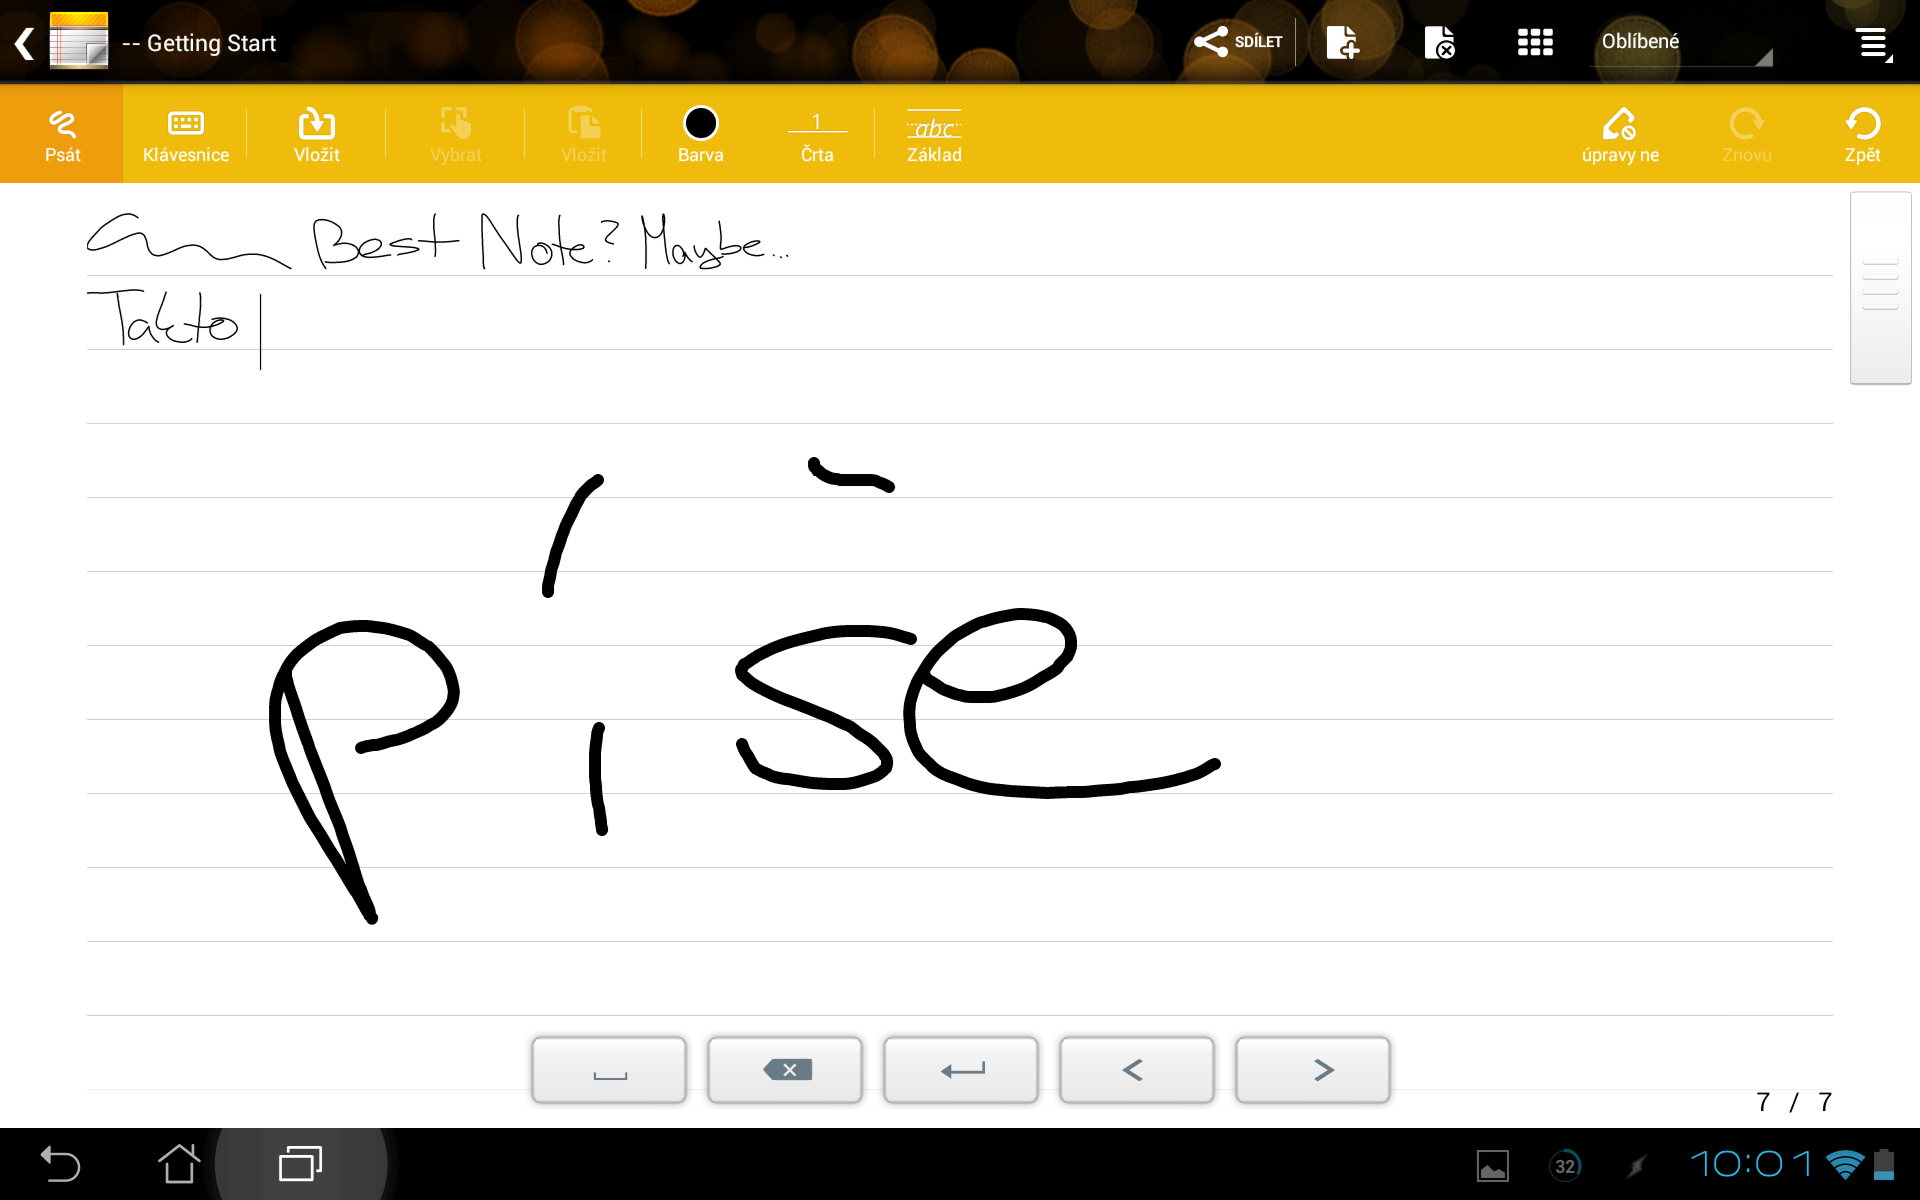Viewport: 1920px width, 1200px height.
Task: Expand the Oblíbené dropdown
Action: coord(1682,42)
